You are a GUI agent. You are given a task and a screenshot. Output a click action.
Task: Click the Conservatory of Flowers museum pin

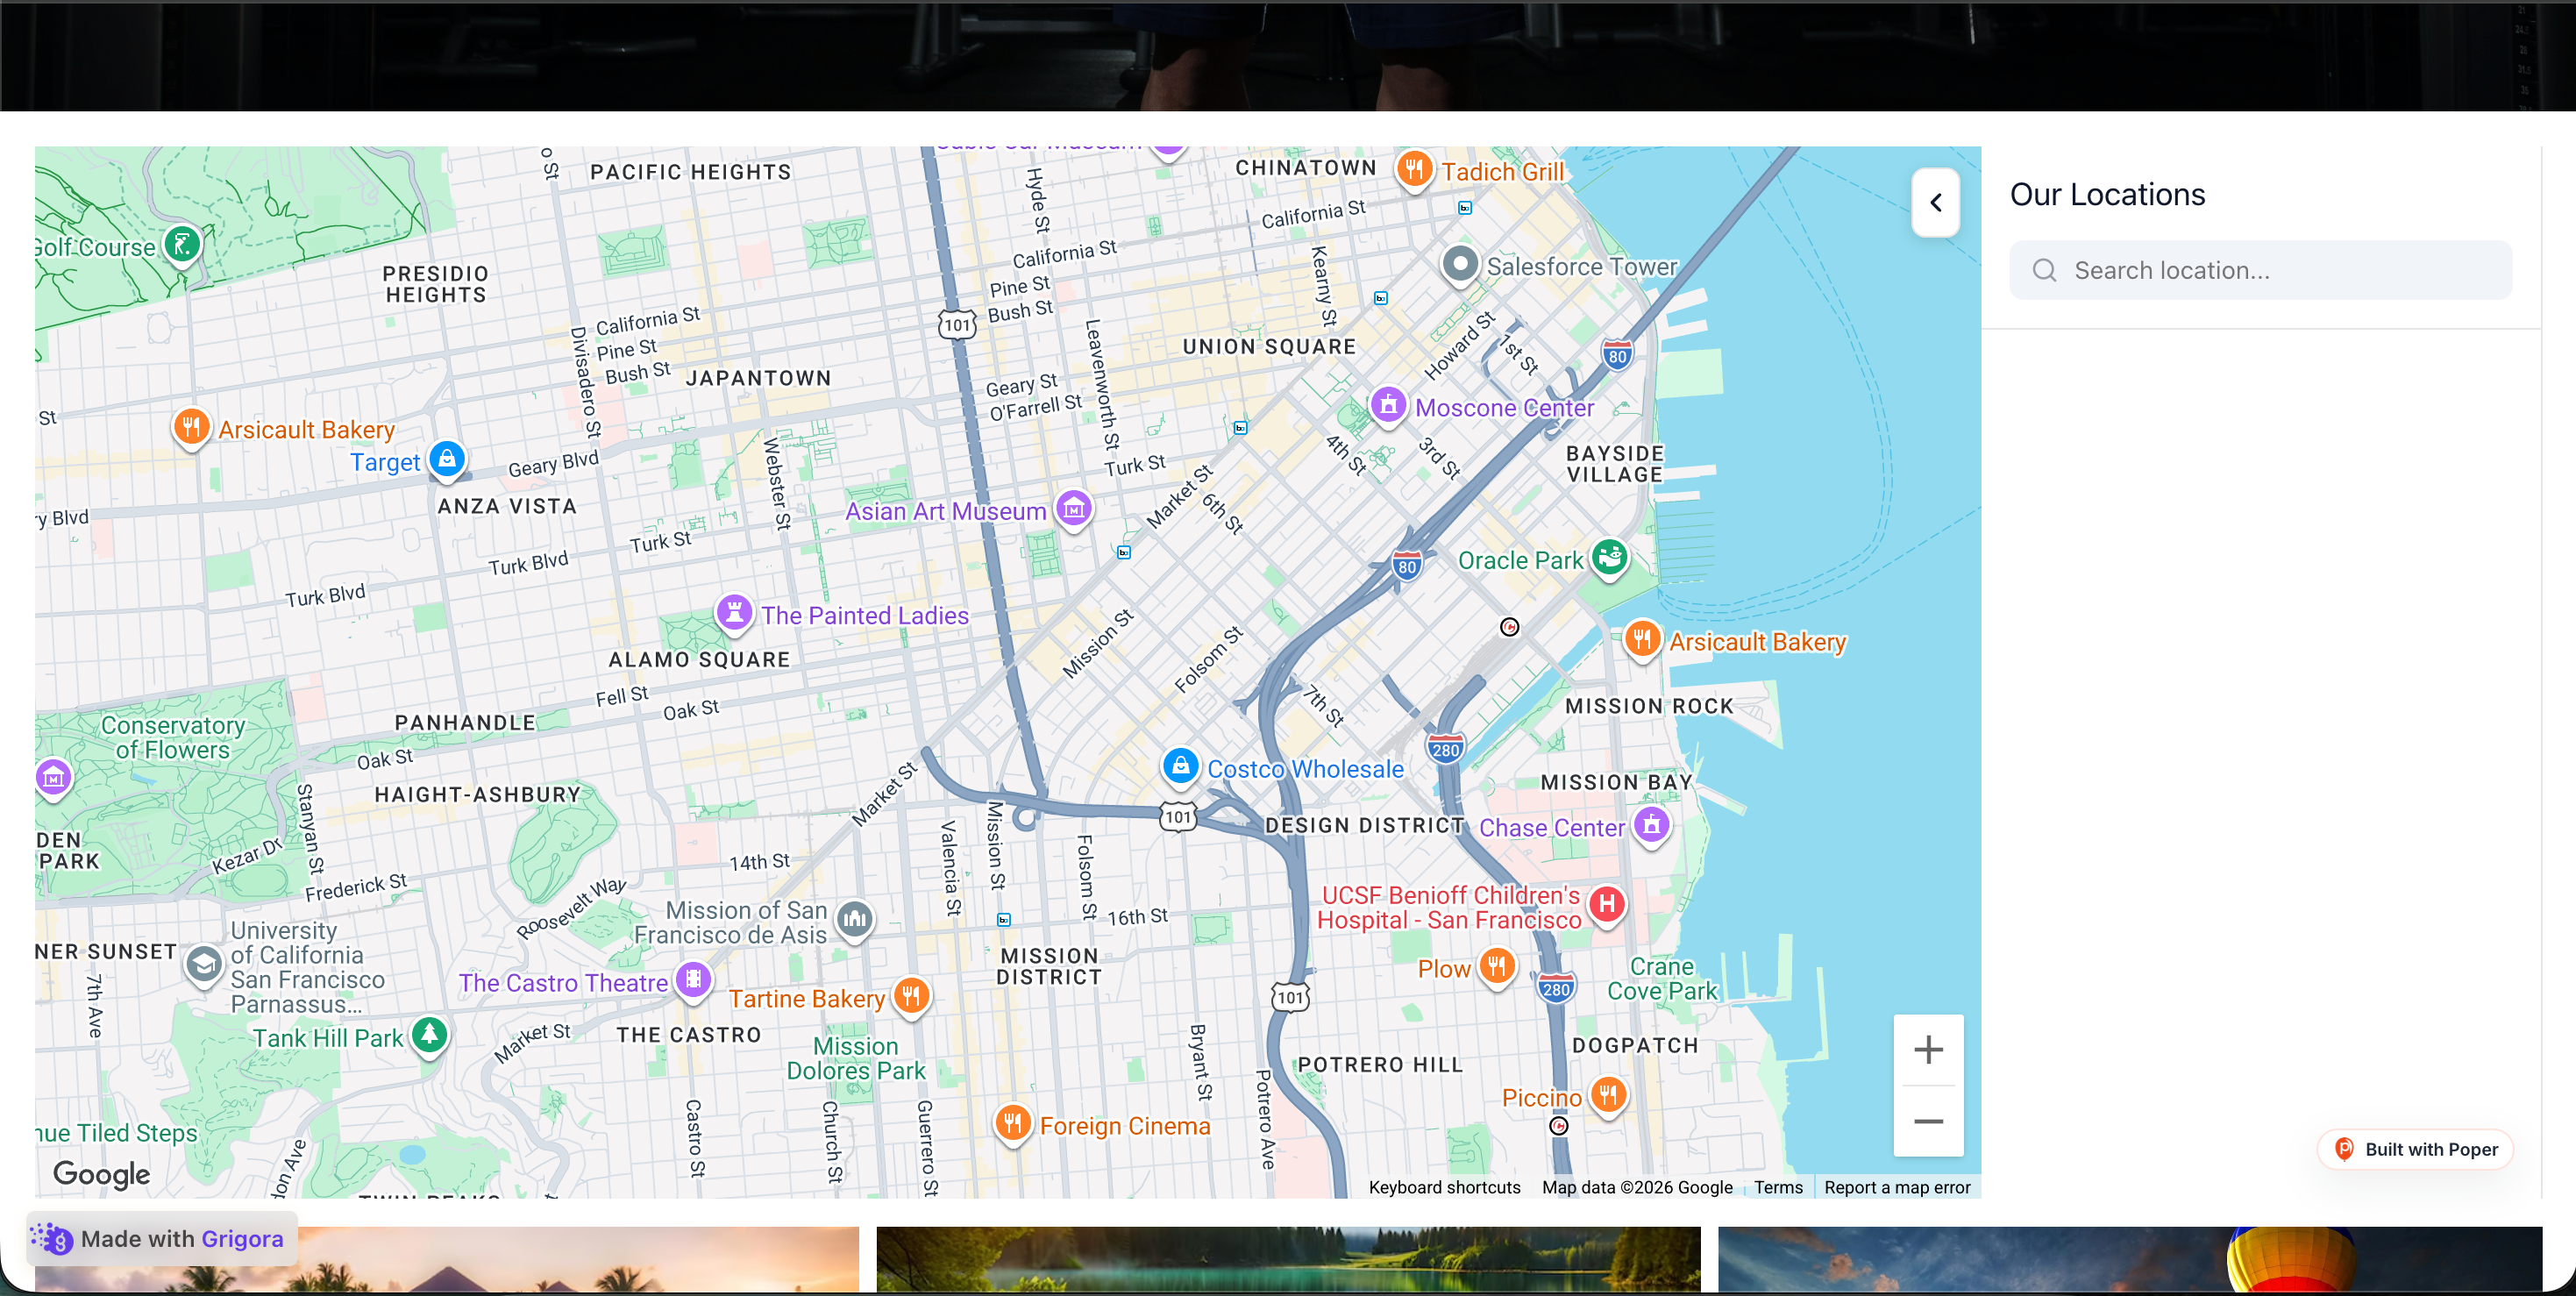[x=54, y=777]
